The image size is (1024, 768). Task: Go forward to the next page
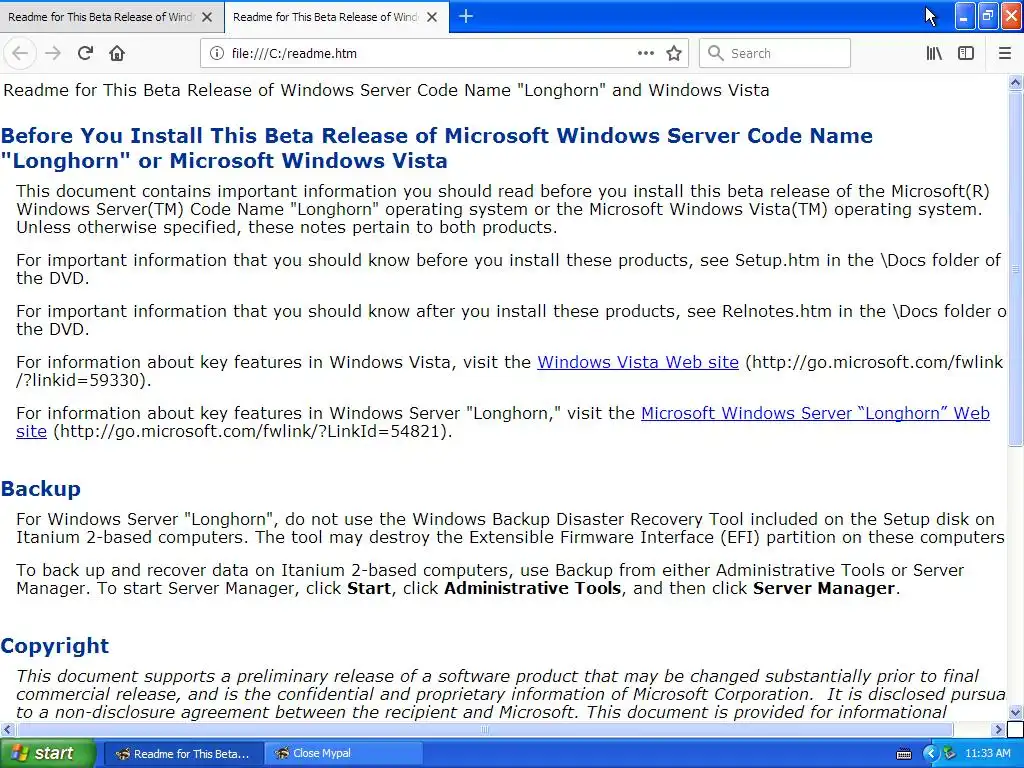click(53, 54)
